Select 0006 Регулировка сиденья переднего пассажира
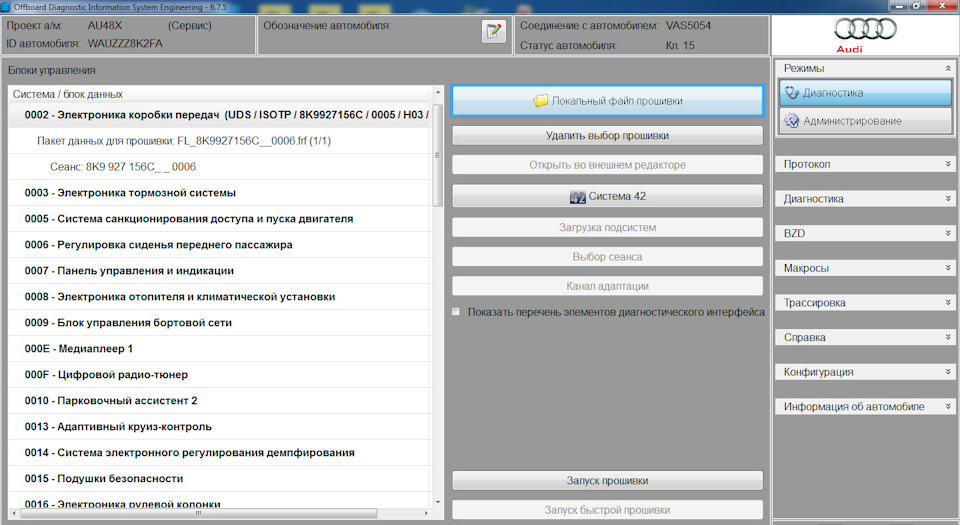This screenshot has height=525, width=960. (220, 245)
